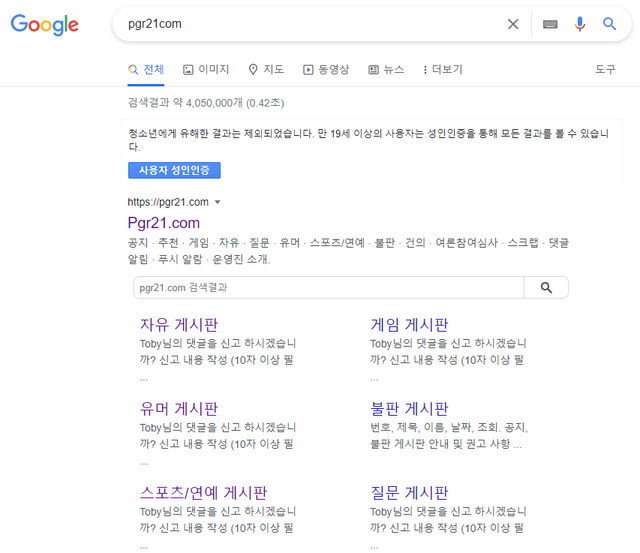640x553 pixels.
Task: Click the Google logo
Action: coord(45,25)
